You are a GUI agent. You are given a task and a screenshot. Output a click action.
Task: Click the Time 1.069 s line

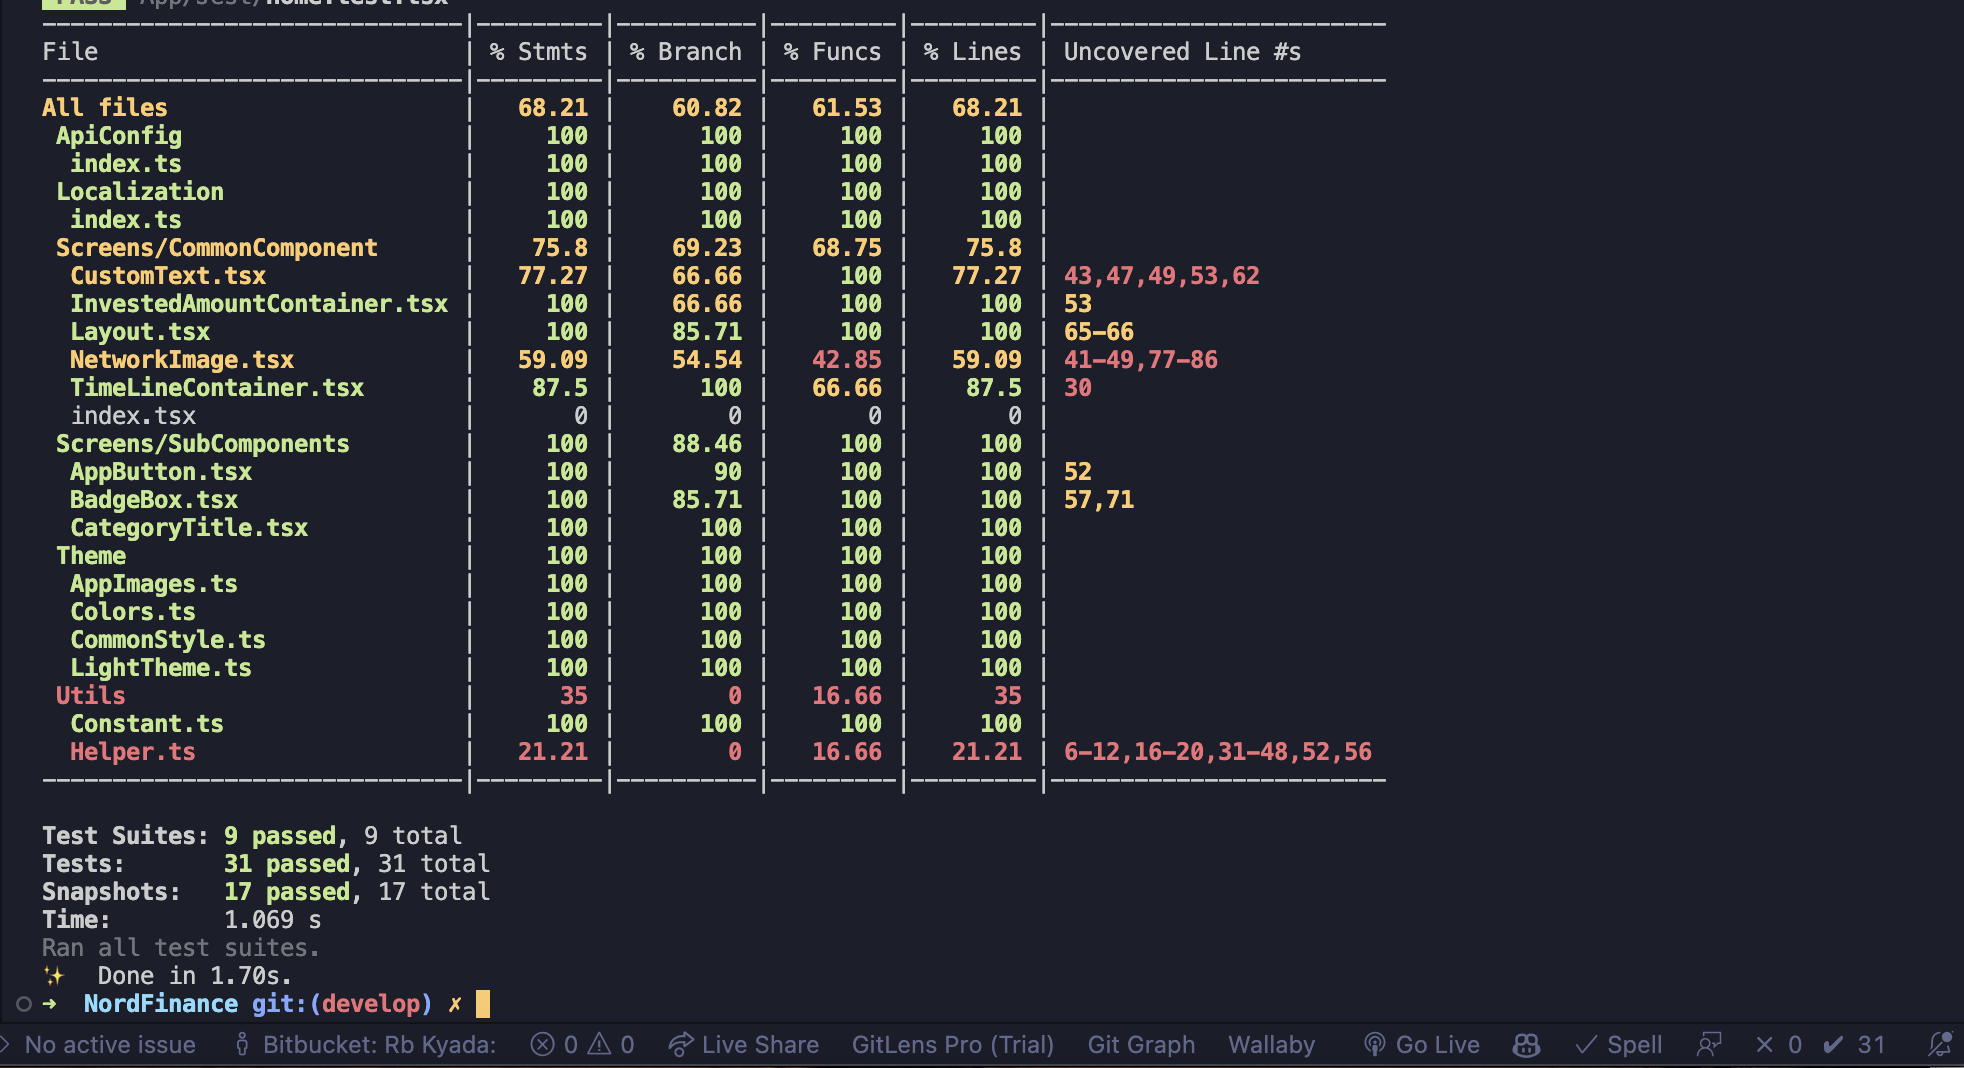[x=182, y=920]
